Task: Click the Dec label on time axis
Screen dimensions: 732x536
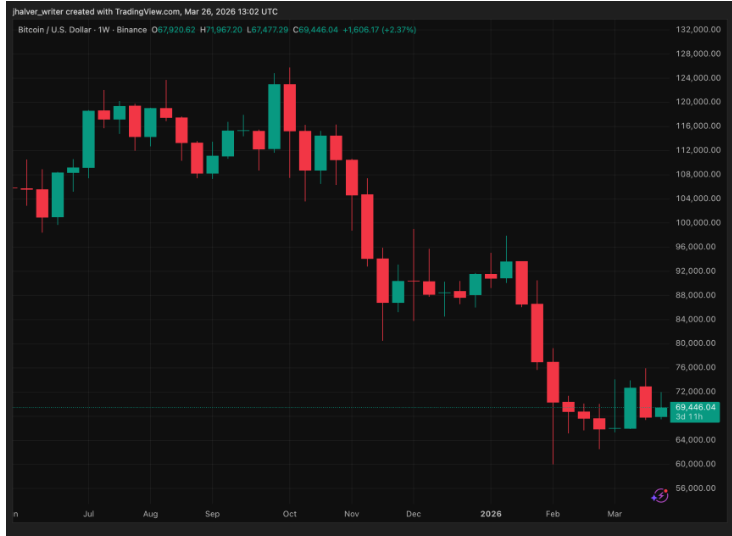Action: (x=413, y=513)
